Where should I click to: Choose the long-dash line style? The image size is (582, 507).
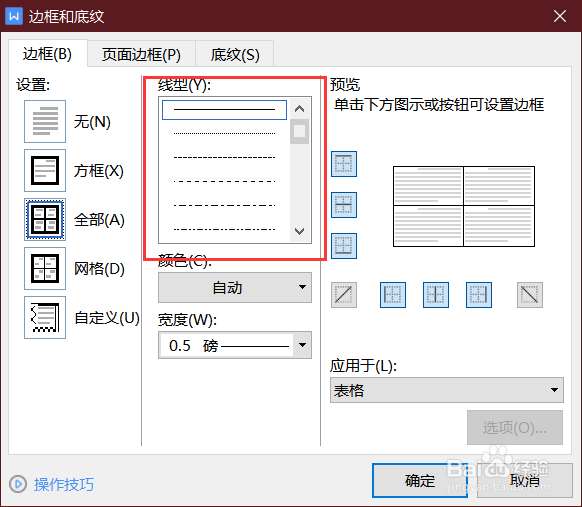[224, 181]
